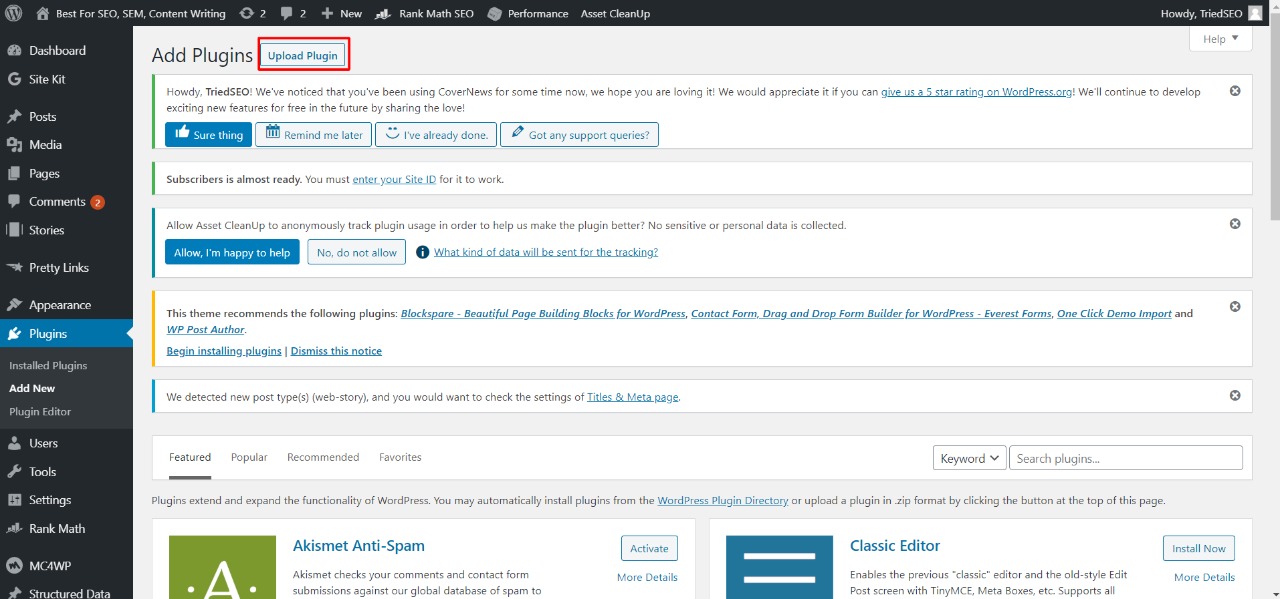
Task: Click the Sure thing button
Action: (208, 135)
